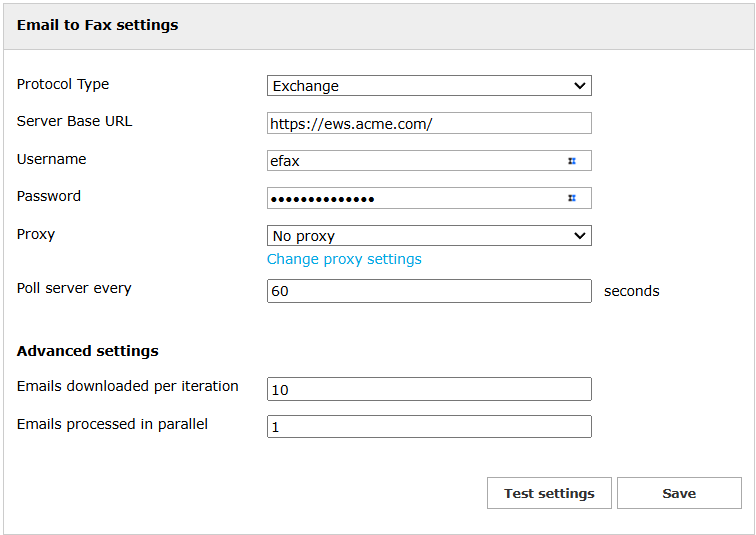Click the Advanced settings heading
The height and width of the screenshot is (535, 756).
pyautogui.click(x=88, y=351)
